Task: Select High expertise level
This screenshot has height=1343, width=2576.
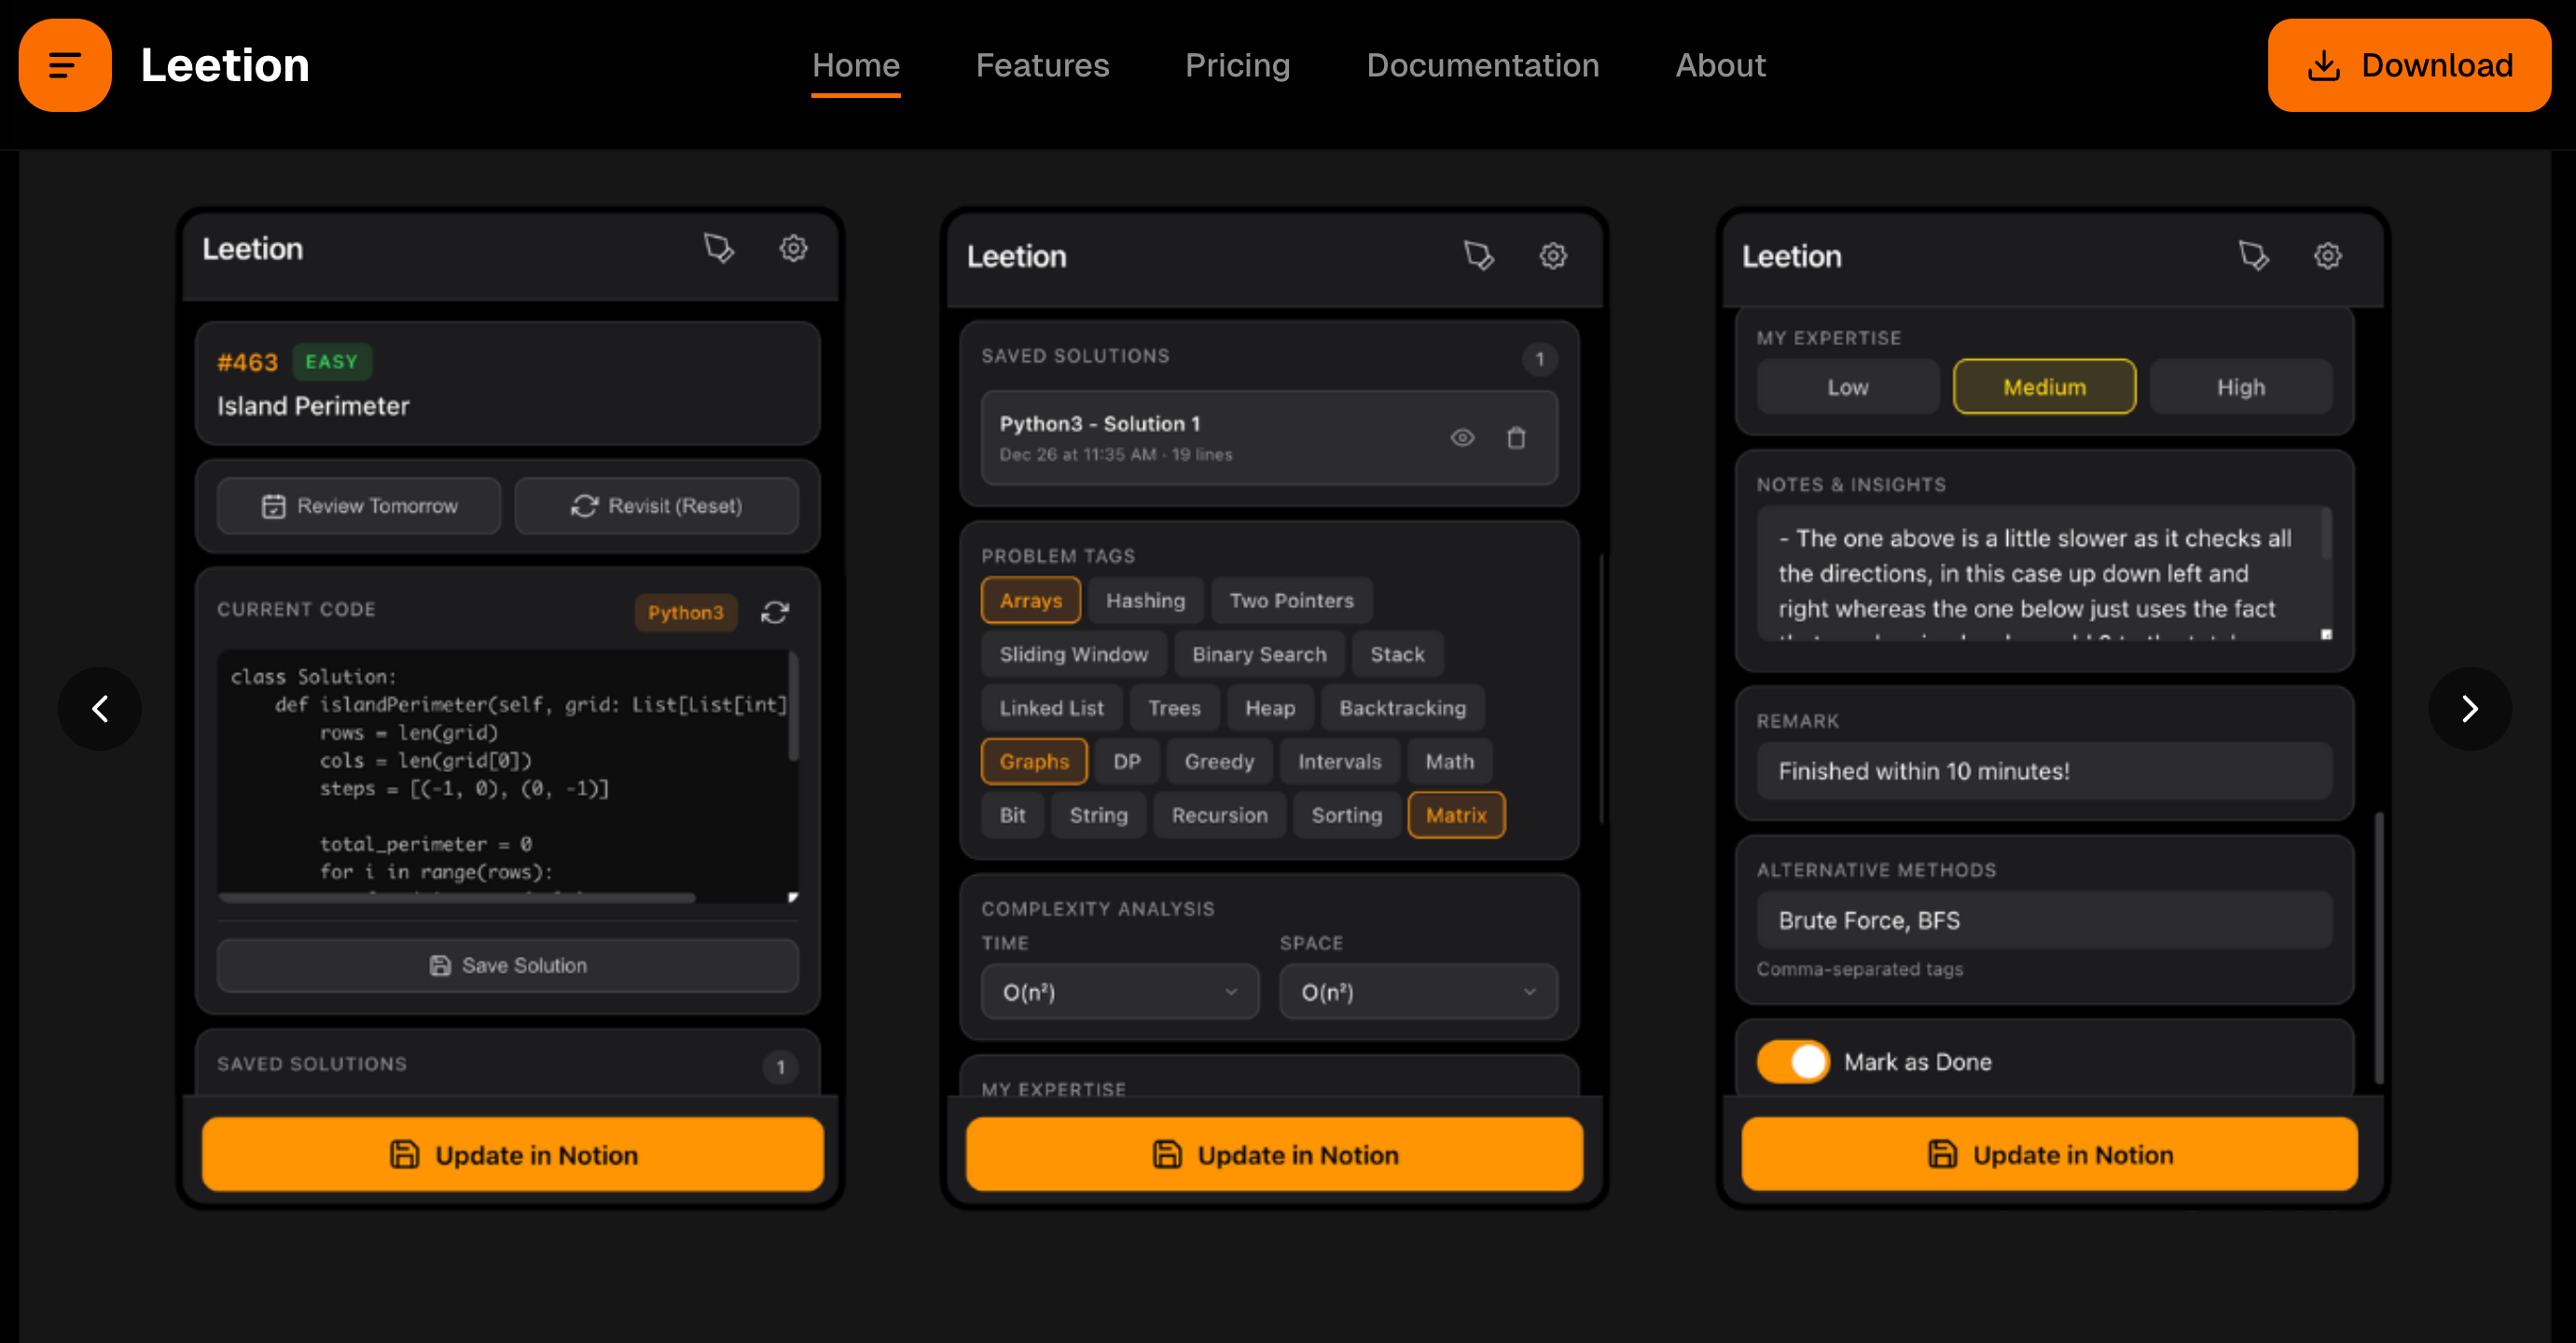Action: pyautogui.click(x=2240, y=387)
